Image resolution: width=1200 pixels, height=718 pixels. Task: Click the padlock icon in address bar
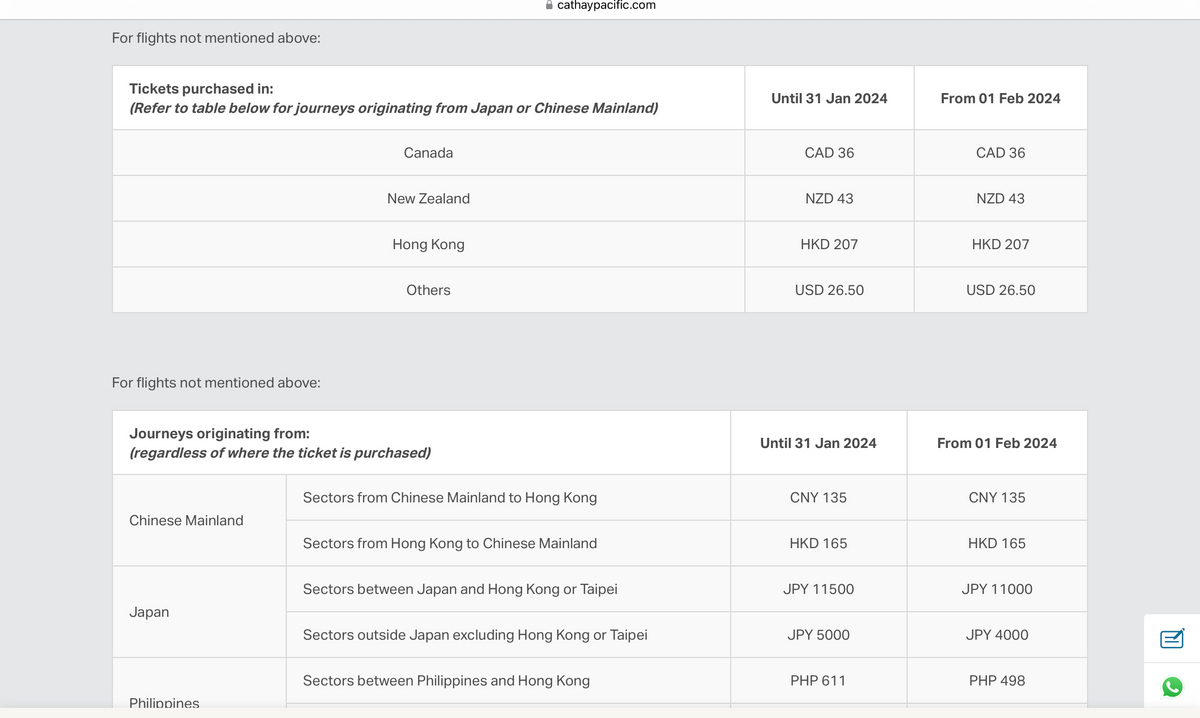click(548, 5)
